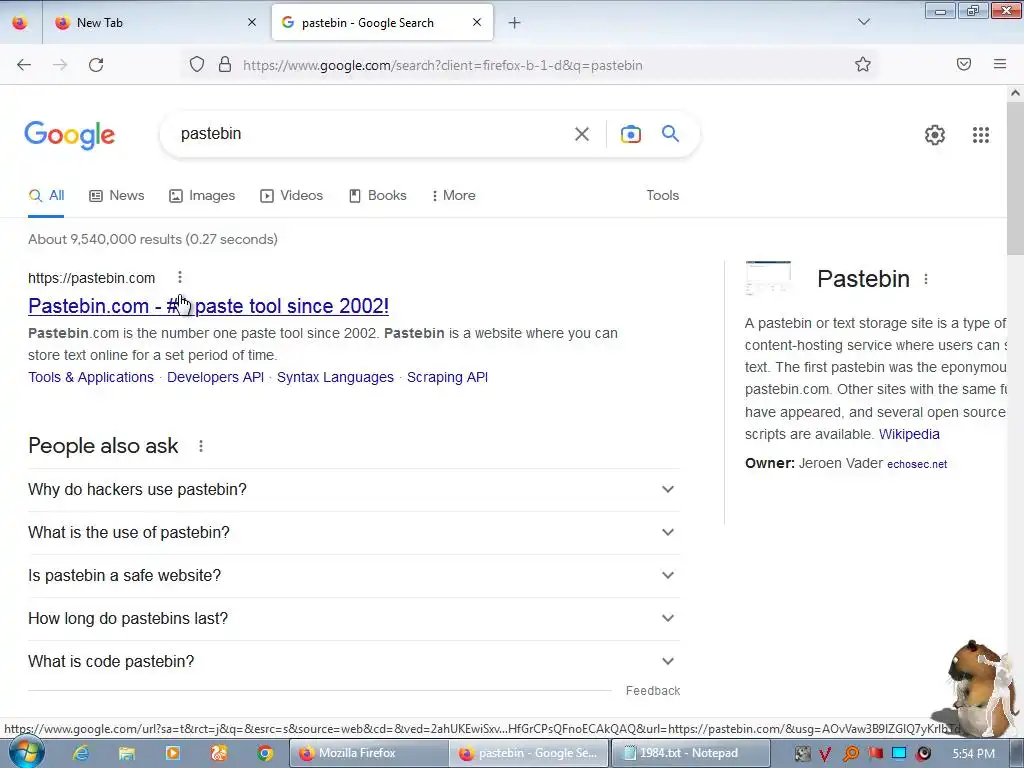
Task: Click the page vertical scrollbar thumb
Action: coord(1015,180)
